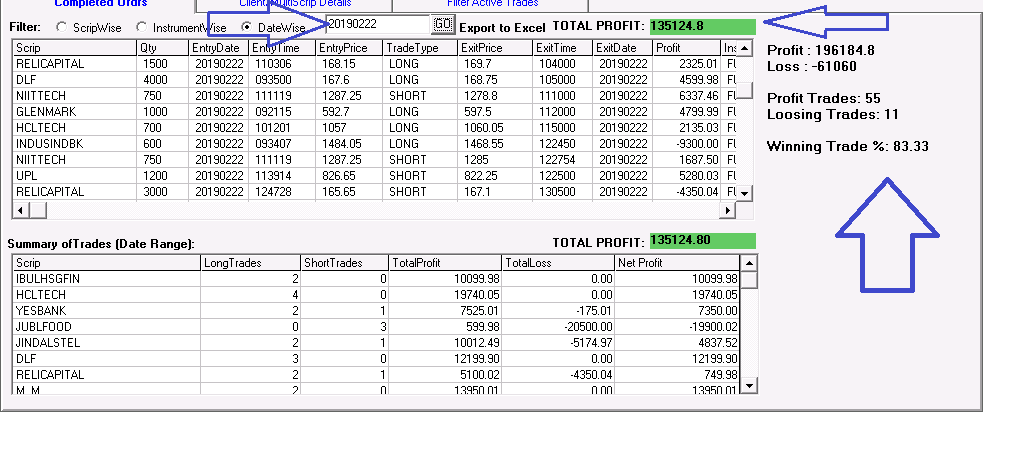The image size is (1031, 464).
Task: Click the entry price 1484.05
Action: [x=342, y=144]
